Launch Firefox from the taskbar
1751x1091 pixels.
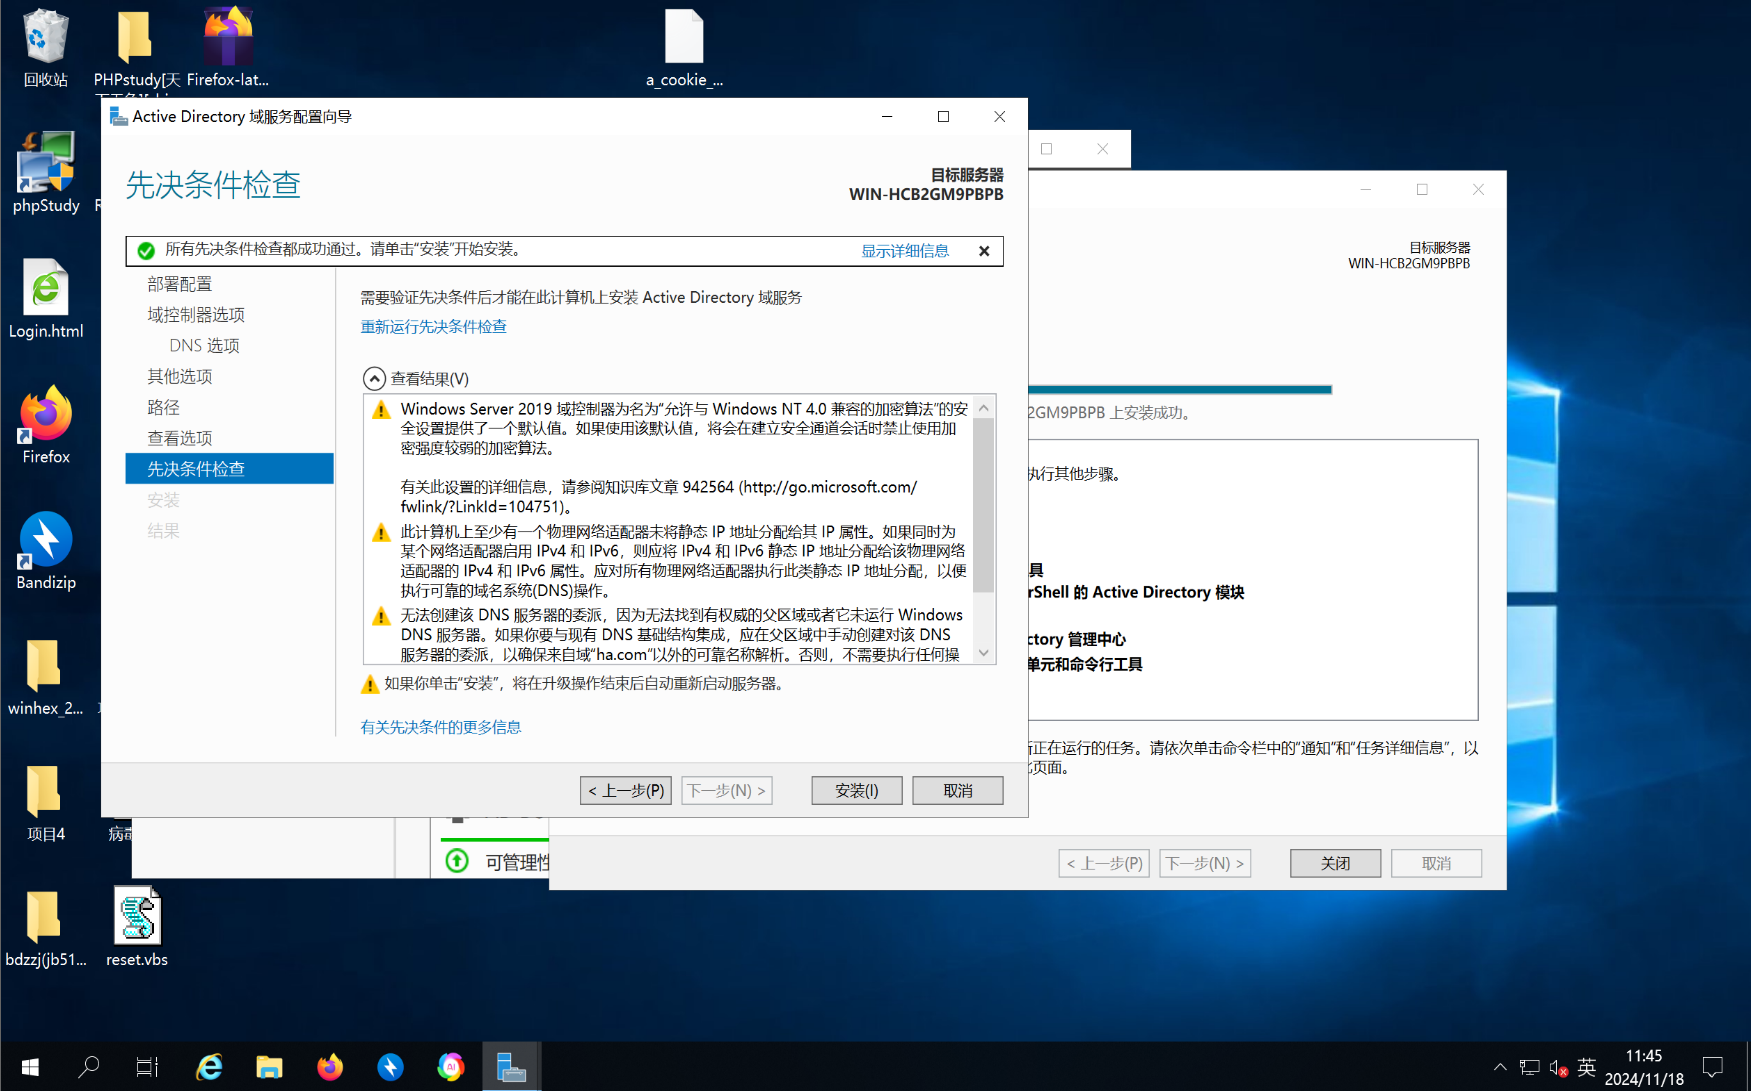[330, 1067]
